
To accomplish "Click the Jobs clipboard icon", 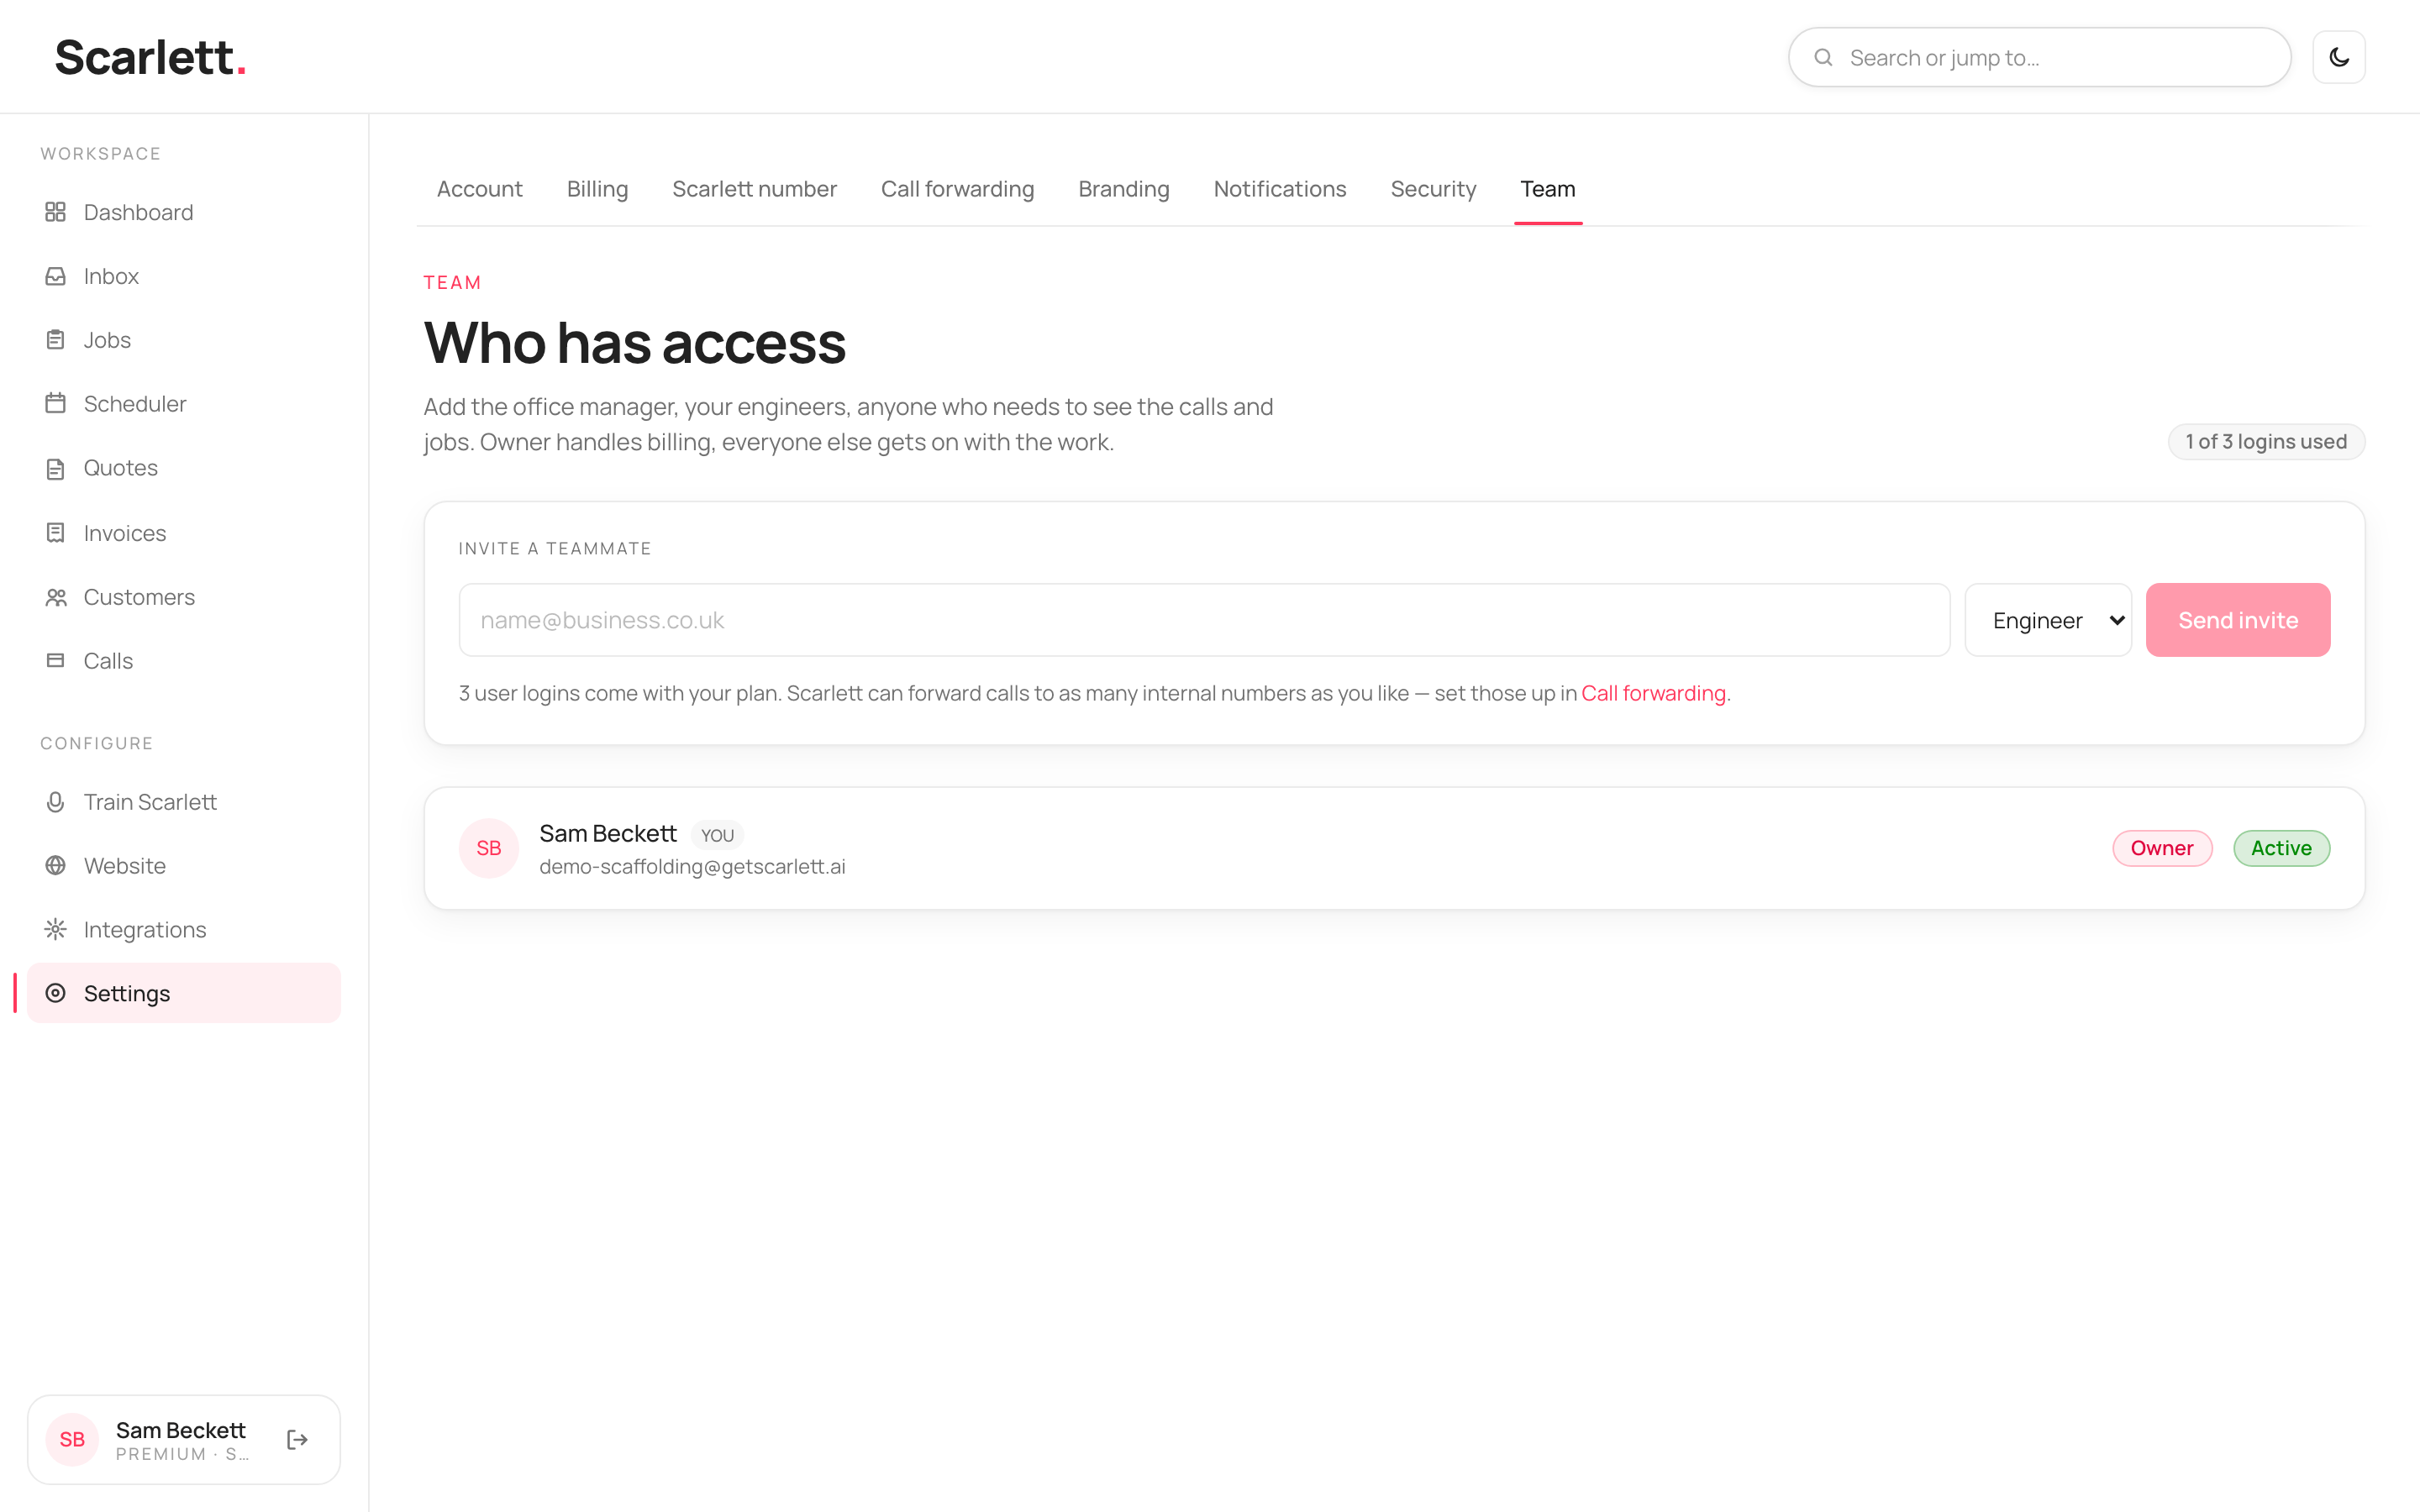I will (x=55, y=340).
